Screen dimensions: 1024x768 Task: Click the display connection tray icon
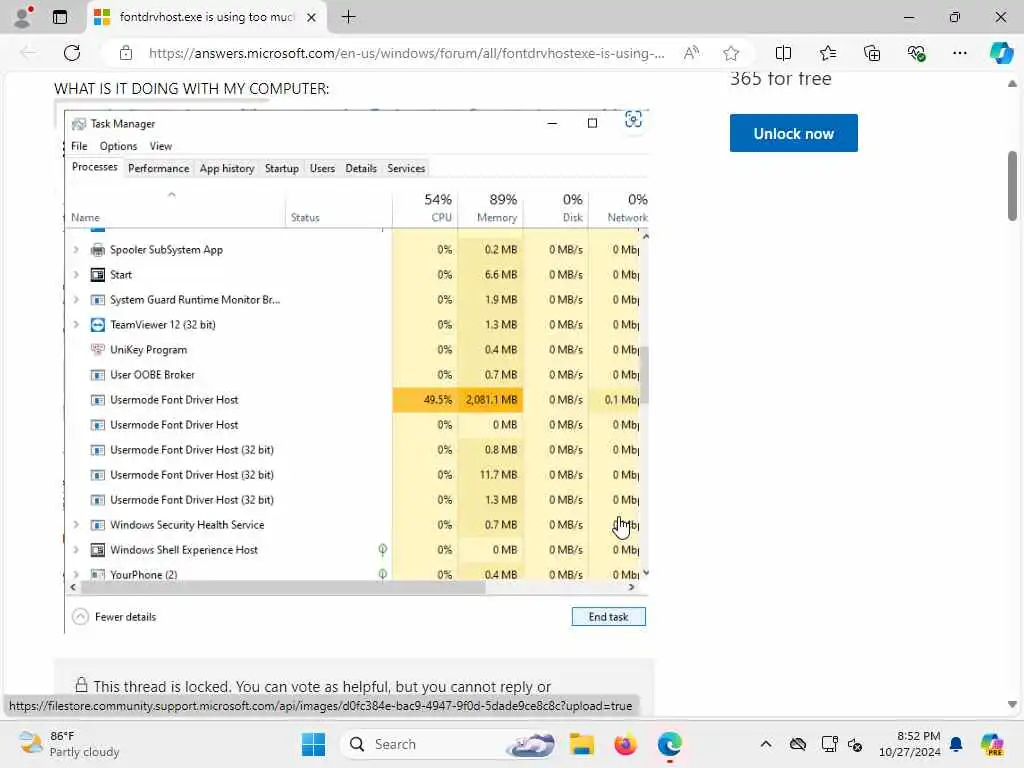(x=829, y=744)
